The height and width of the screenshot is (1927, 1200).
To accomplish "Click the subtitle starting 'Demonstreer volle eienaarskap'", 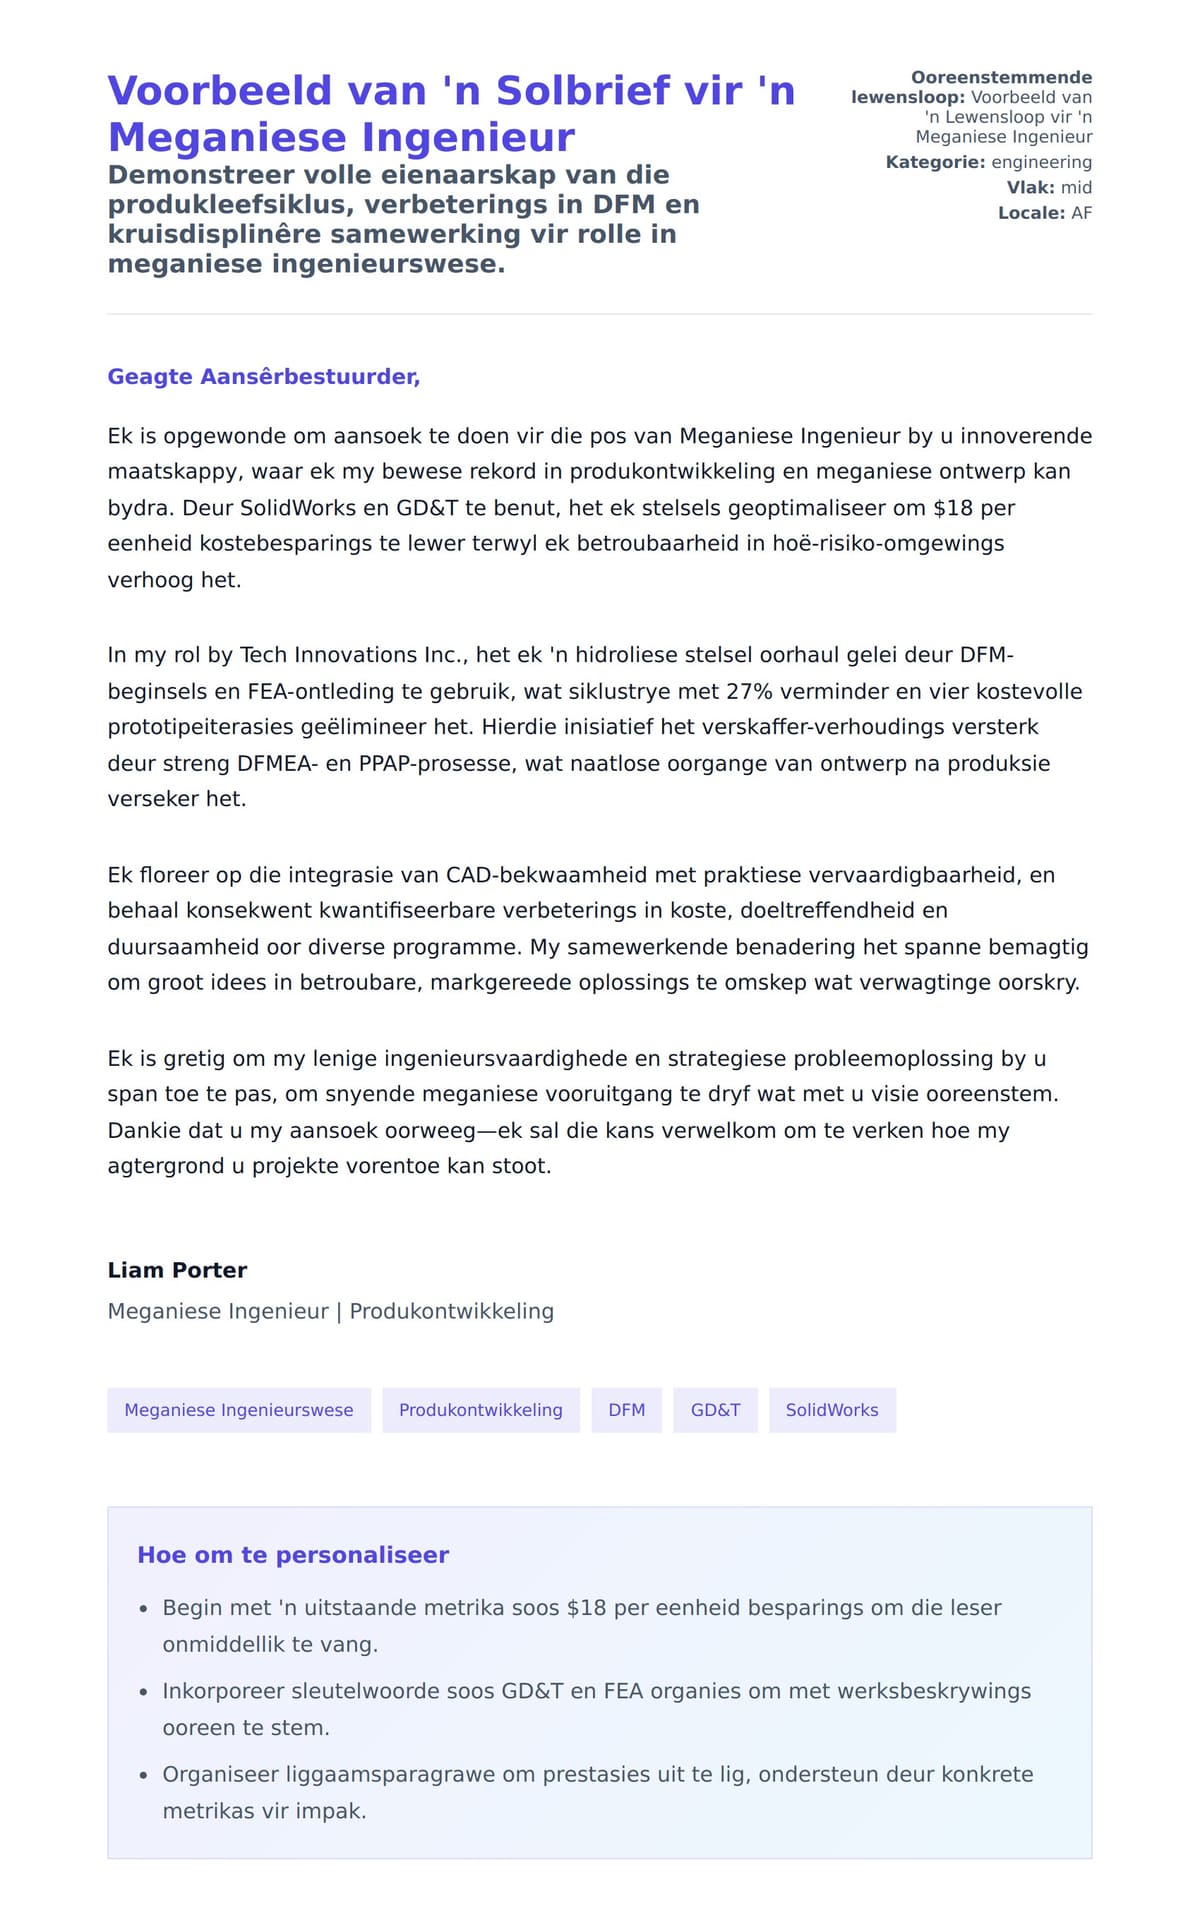I will pyautogui.click(x=404, y=219).
